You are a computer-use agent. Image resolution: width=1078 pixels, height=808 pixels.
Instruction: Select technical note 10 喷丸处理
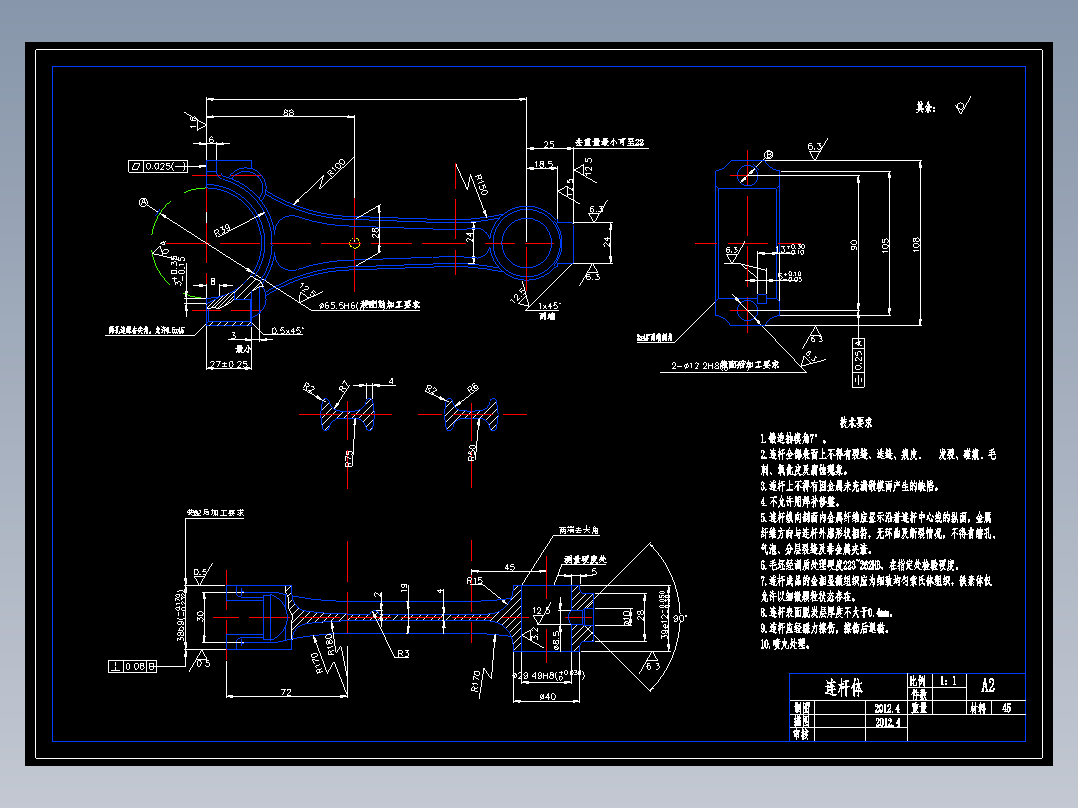(x=786, y=644)
